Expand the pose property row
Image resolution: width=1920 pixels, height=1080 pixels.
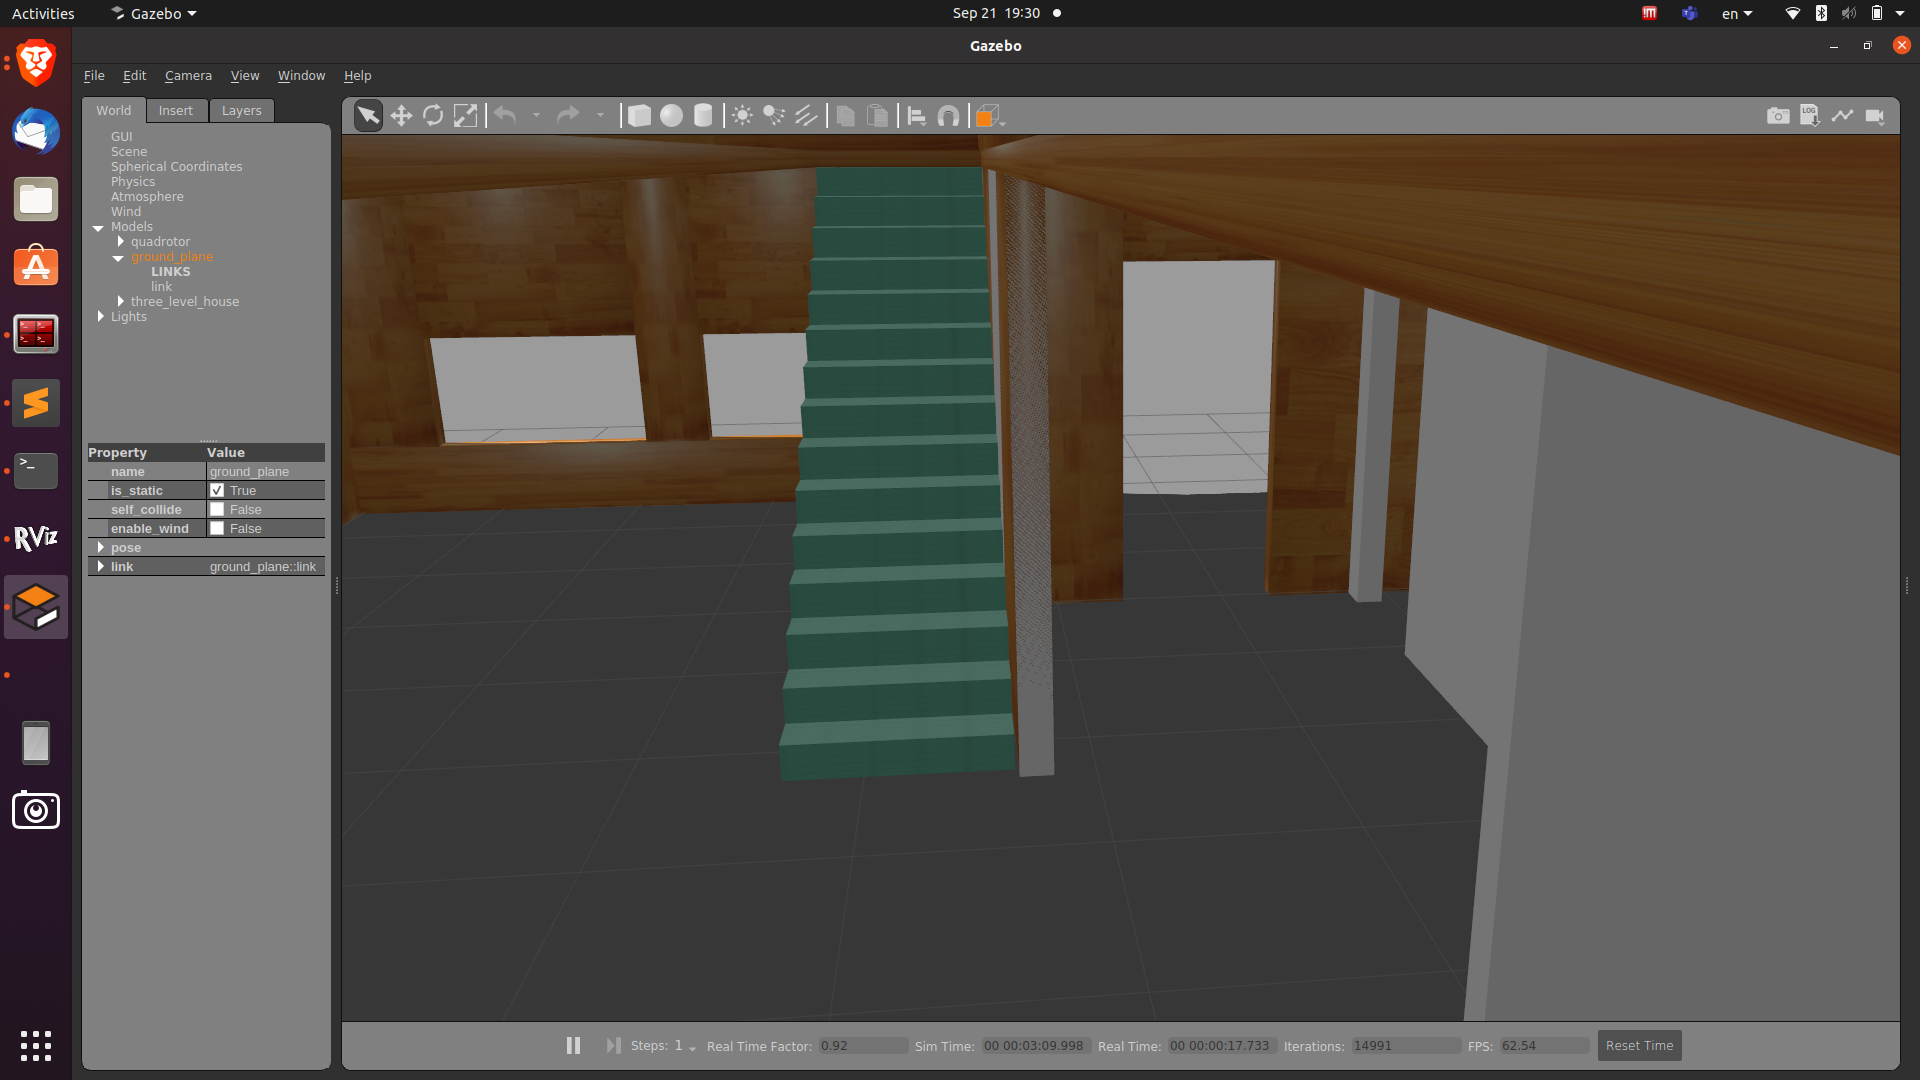pos(101,547)
